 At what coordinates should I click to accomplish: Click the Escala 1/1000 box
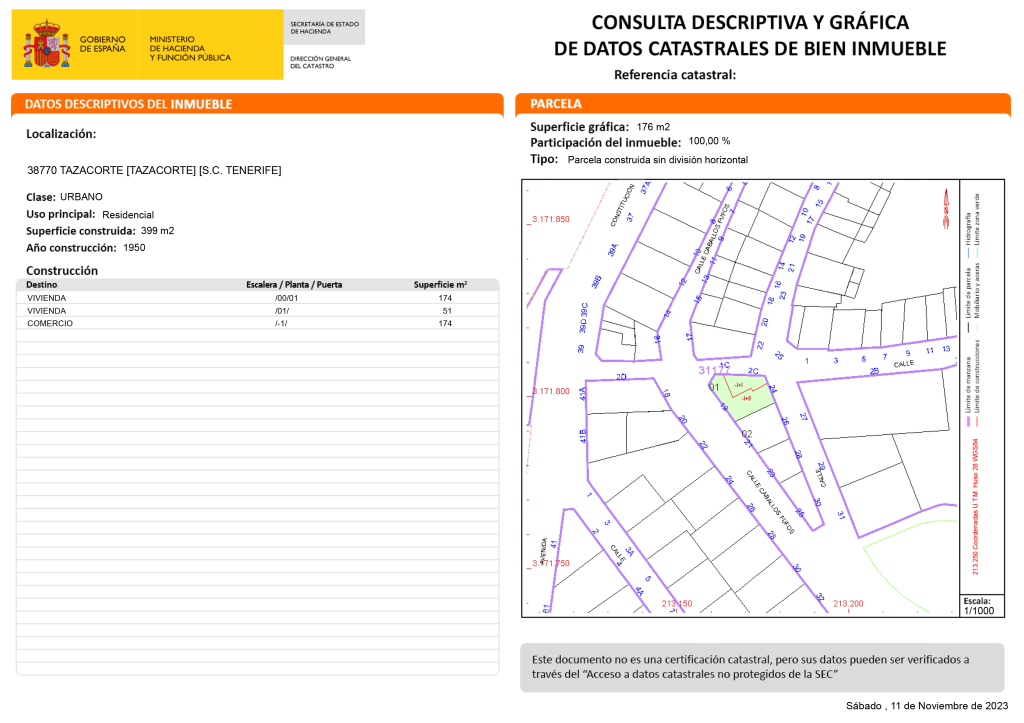(x=979, y=606)
